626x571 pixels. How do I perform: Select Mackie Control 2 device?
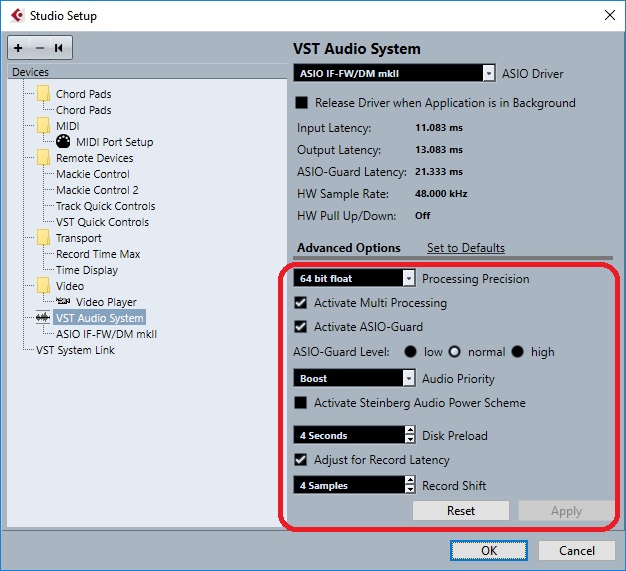(97, 190)
